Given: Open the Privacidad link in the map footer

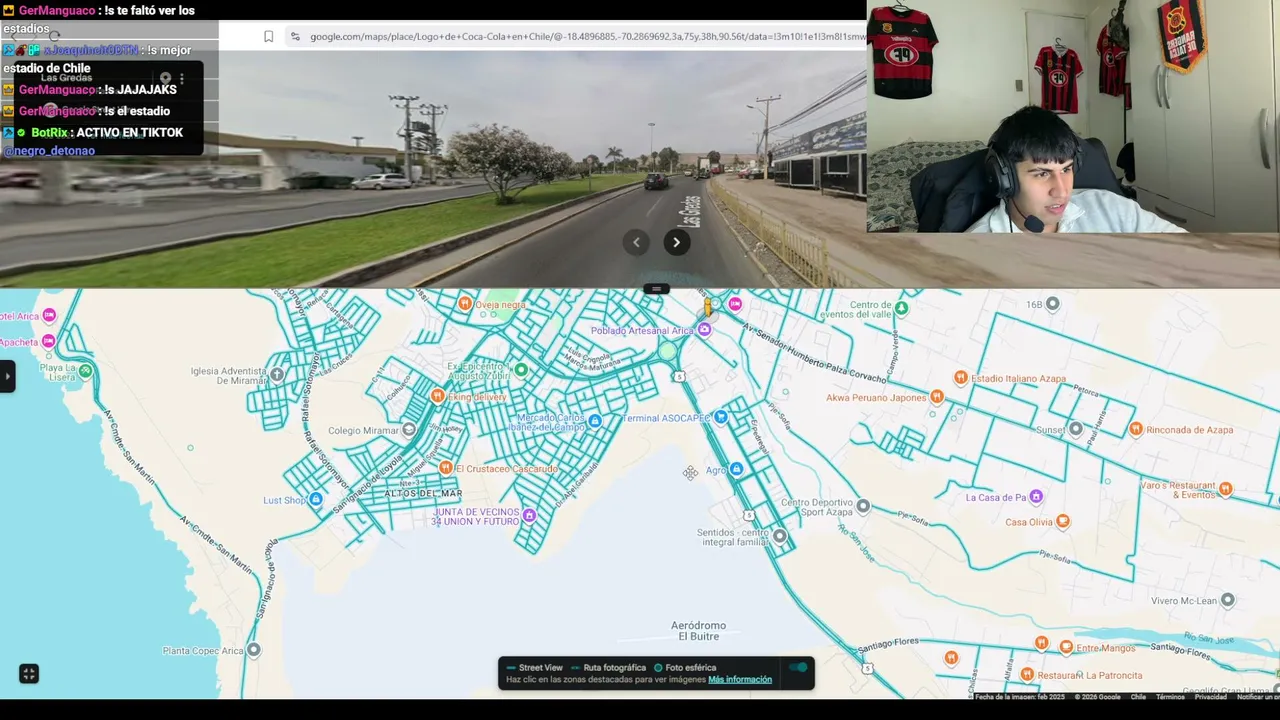Looking at the screenshot, I should [1211, 697].
